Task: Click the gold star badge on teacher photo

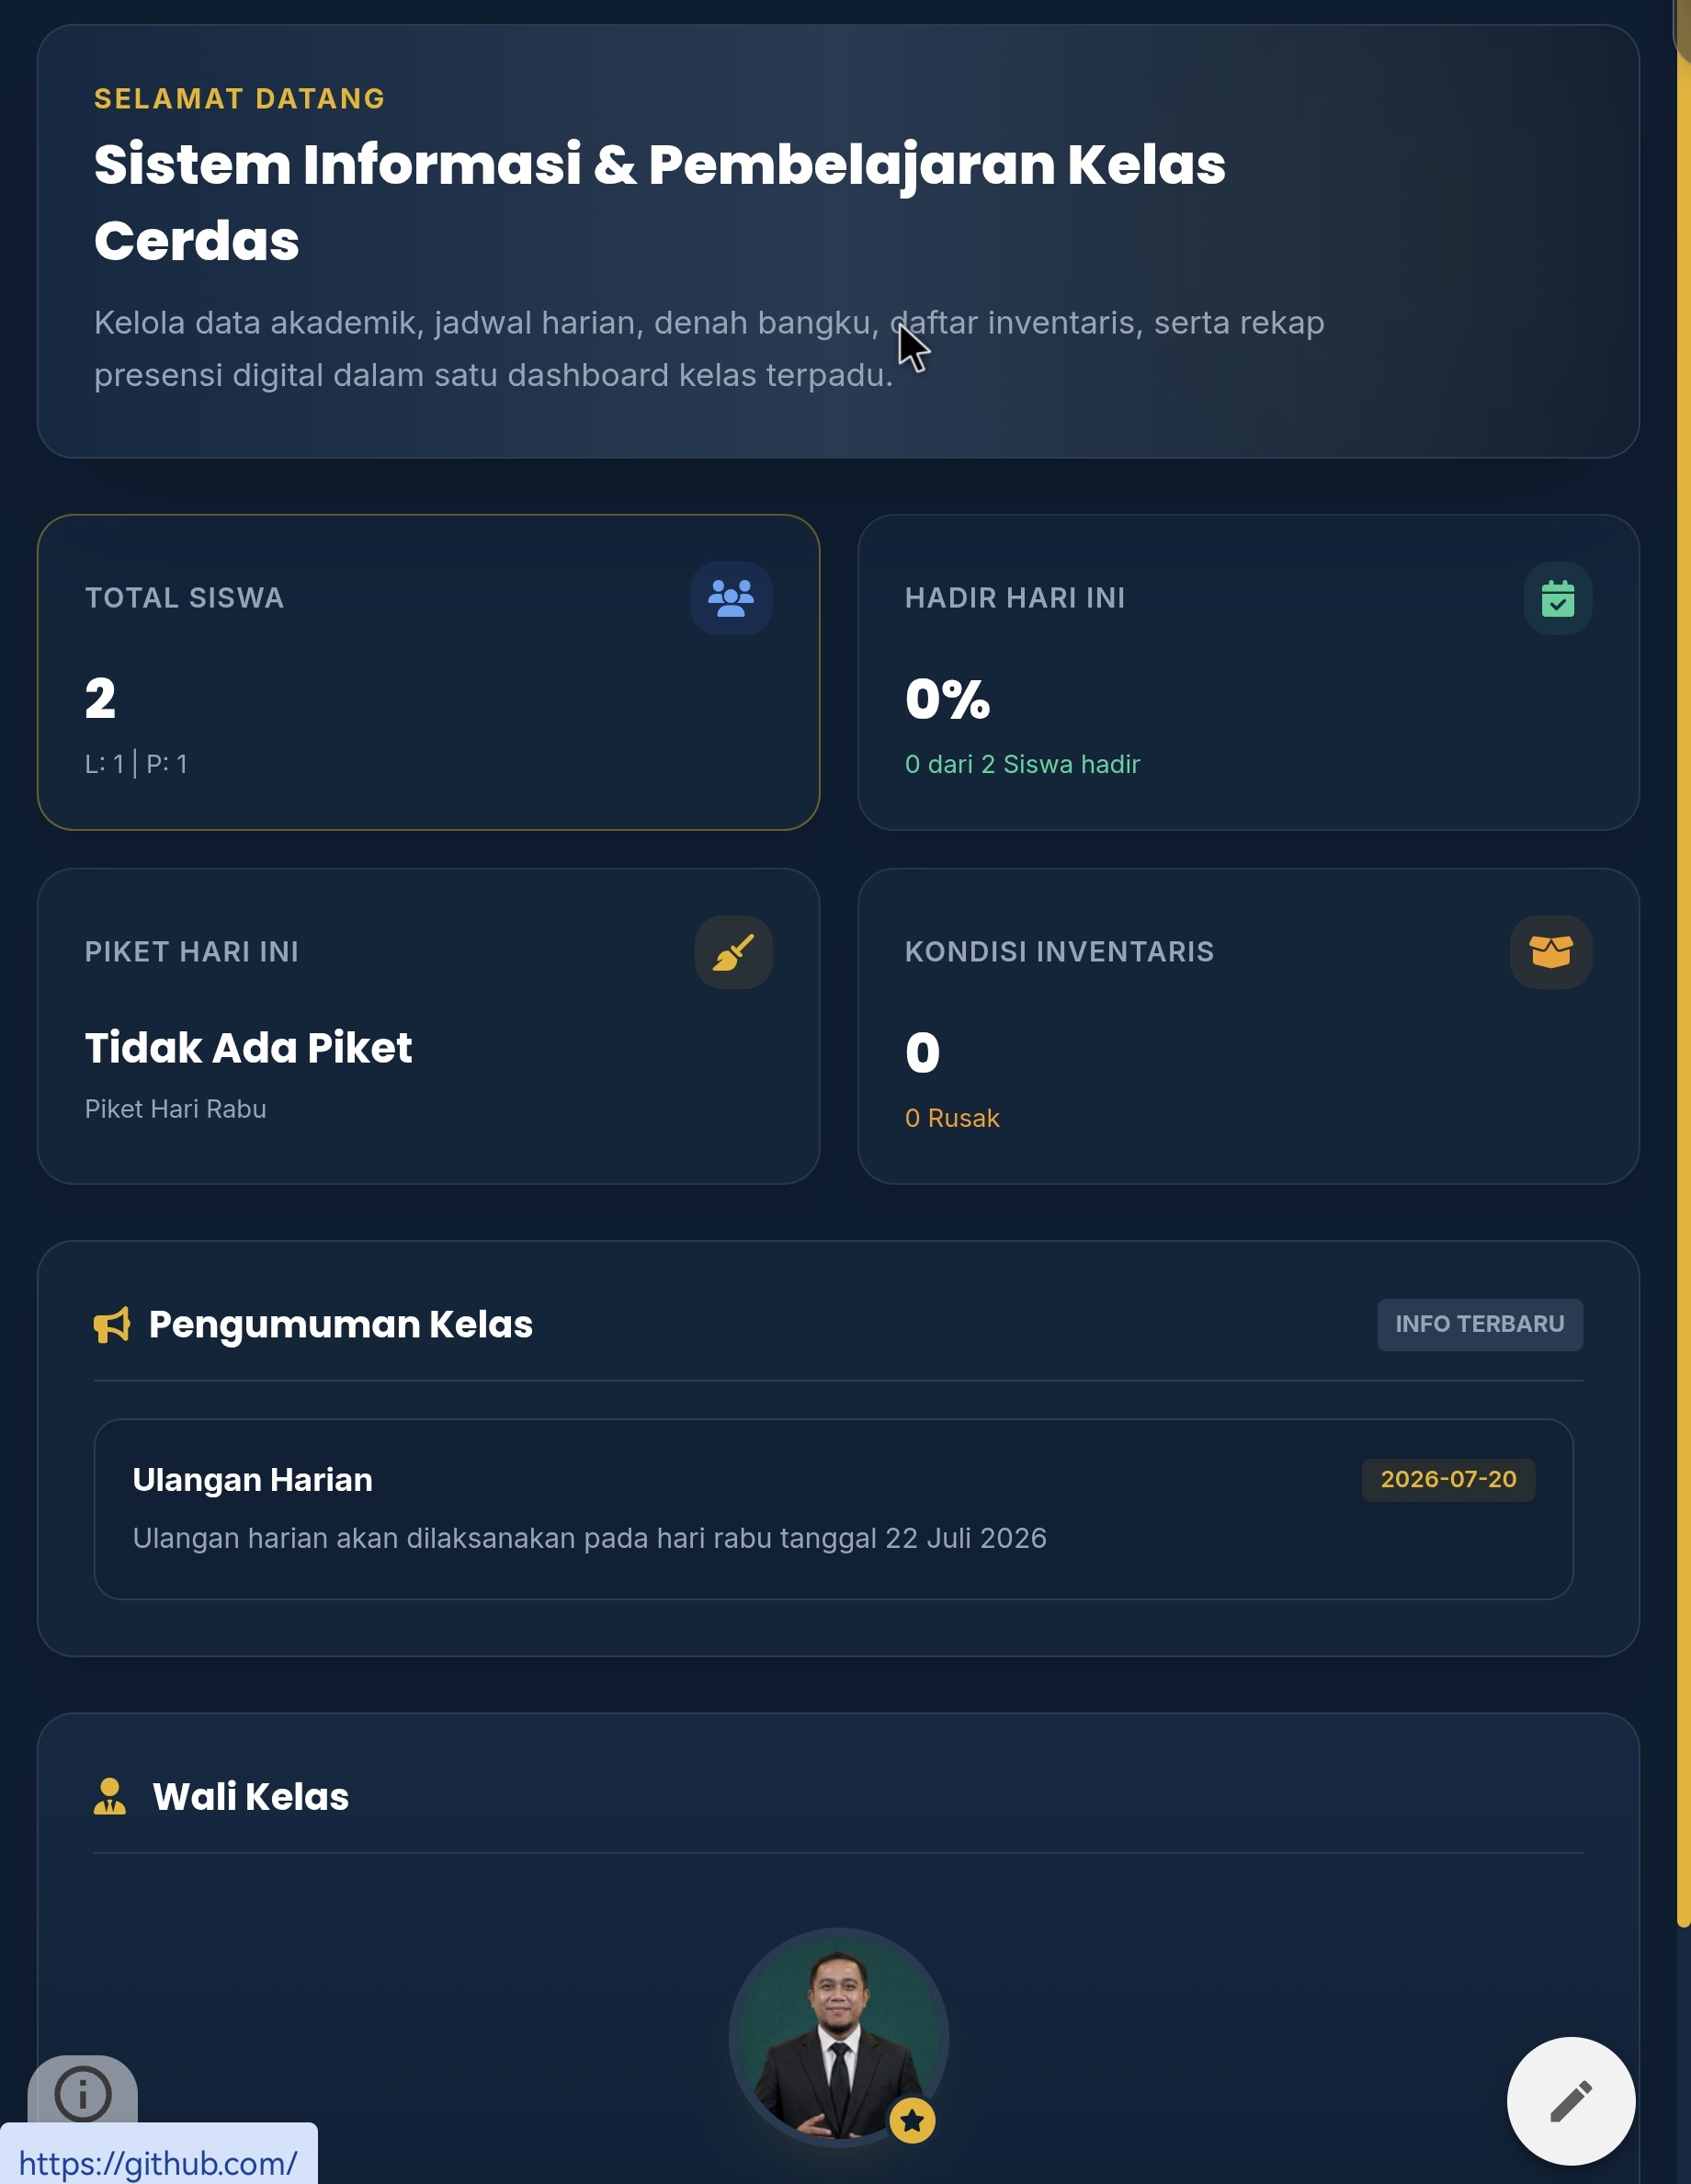Action: (x=911, y=2120)
